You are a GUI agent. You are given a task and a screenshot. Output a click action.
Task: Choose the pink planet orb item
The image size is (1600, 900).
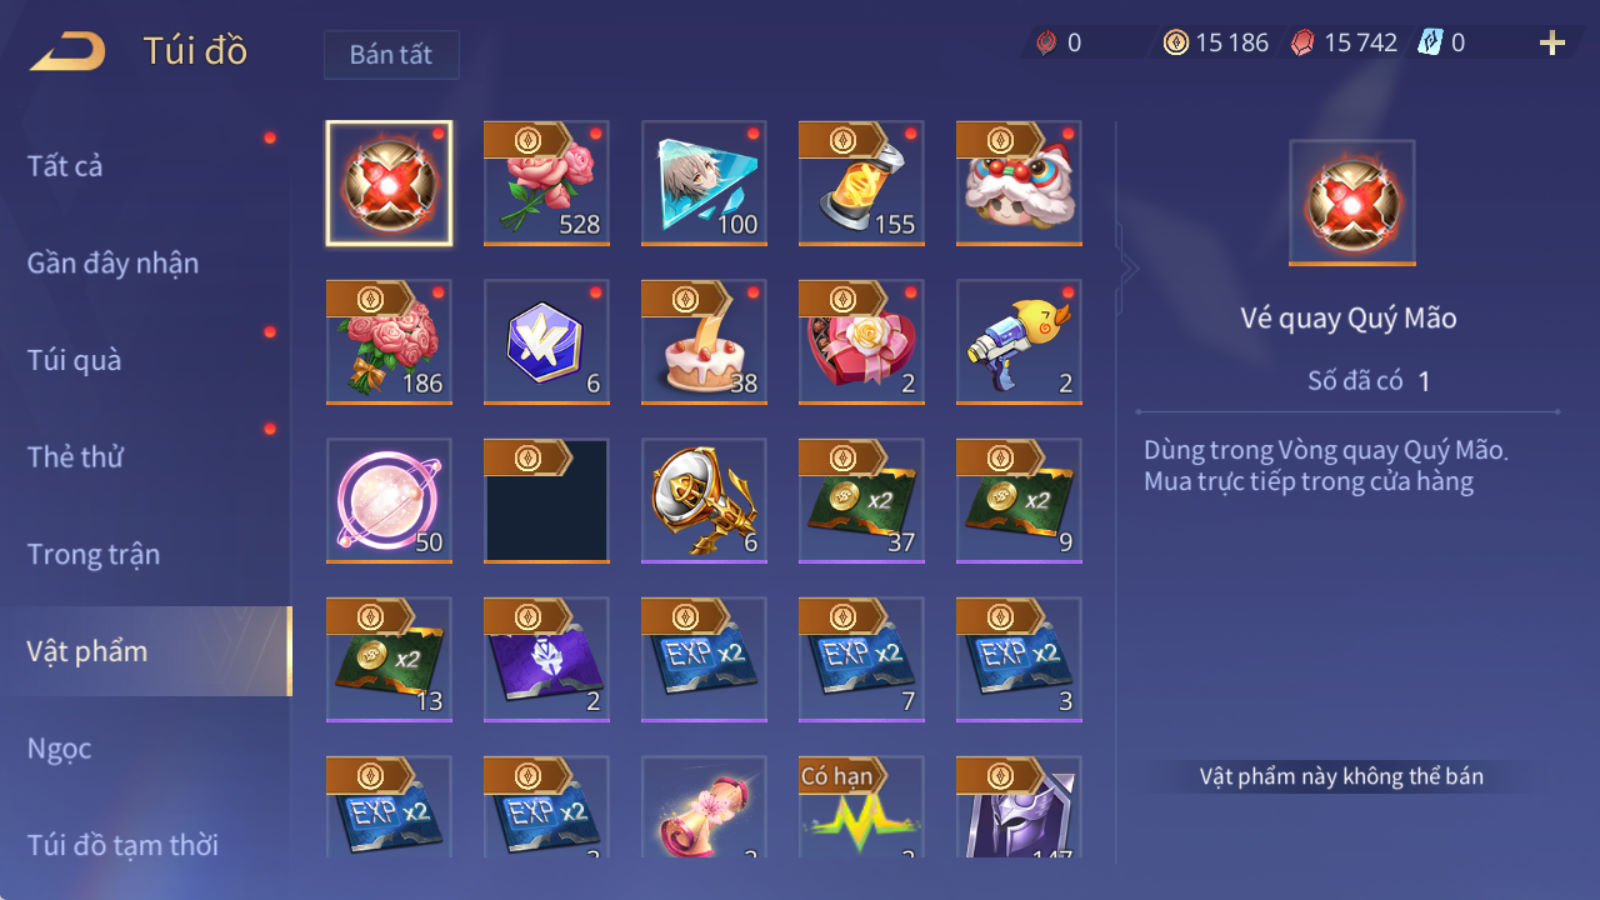[x=389, y=501]
